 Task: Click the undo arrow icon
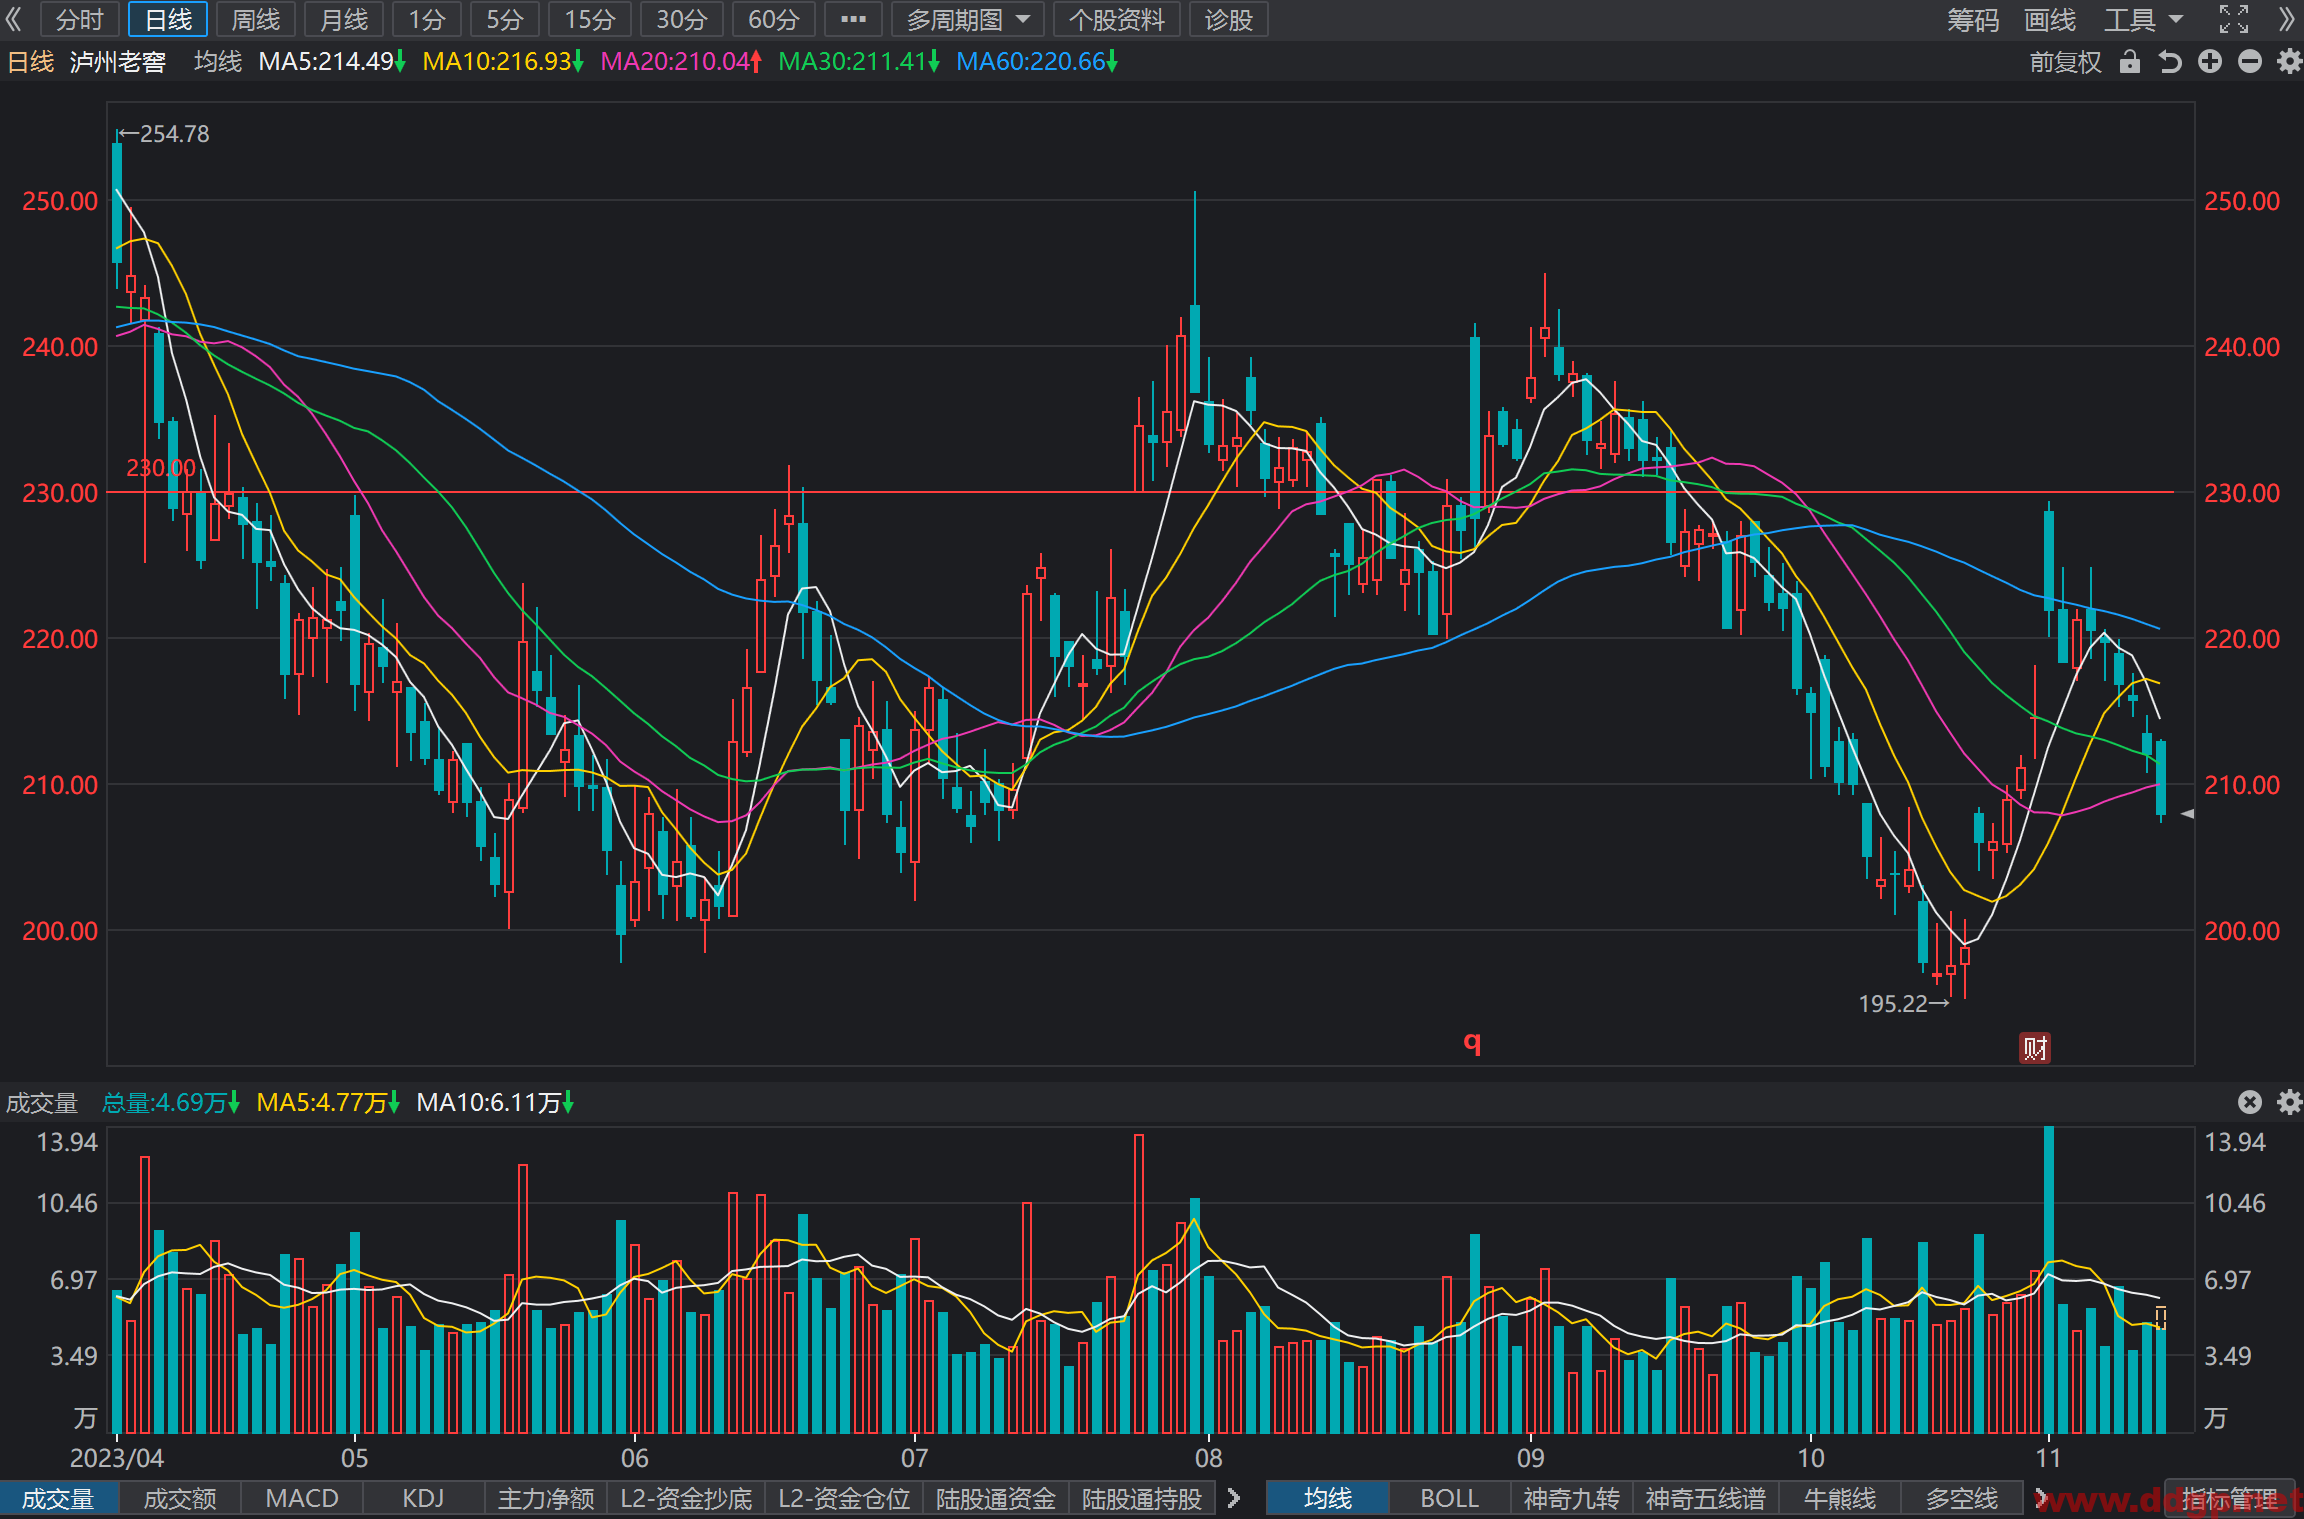pos(2170,62)
